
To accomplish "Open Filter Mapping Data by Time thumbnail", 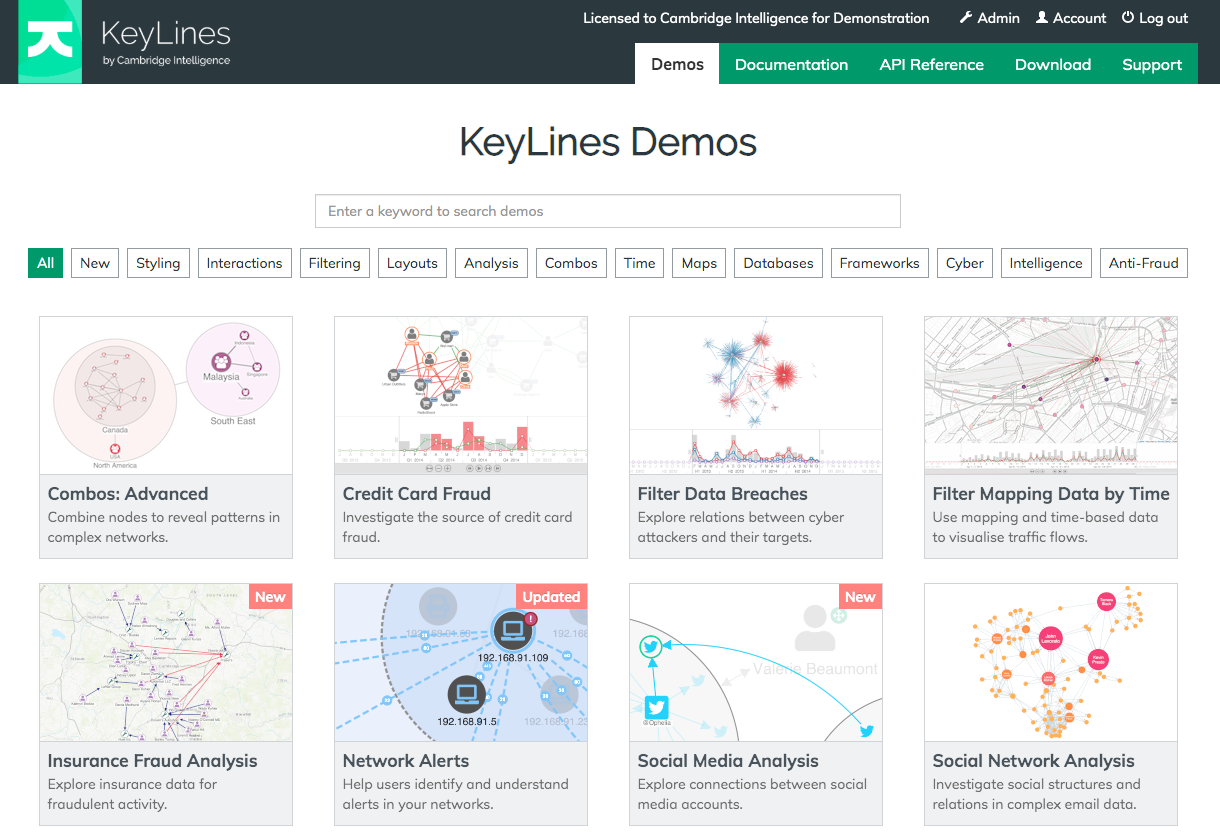I will click(1051, 395).
